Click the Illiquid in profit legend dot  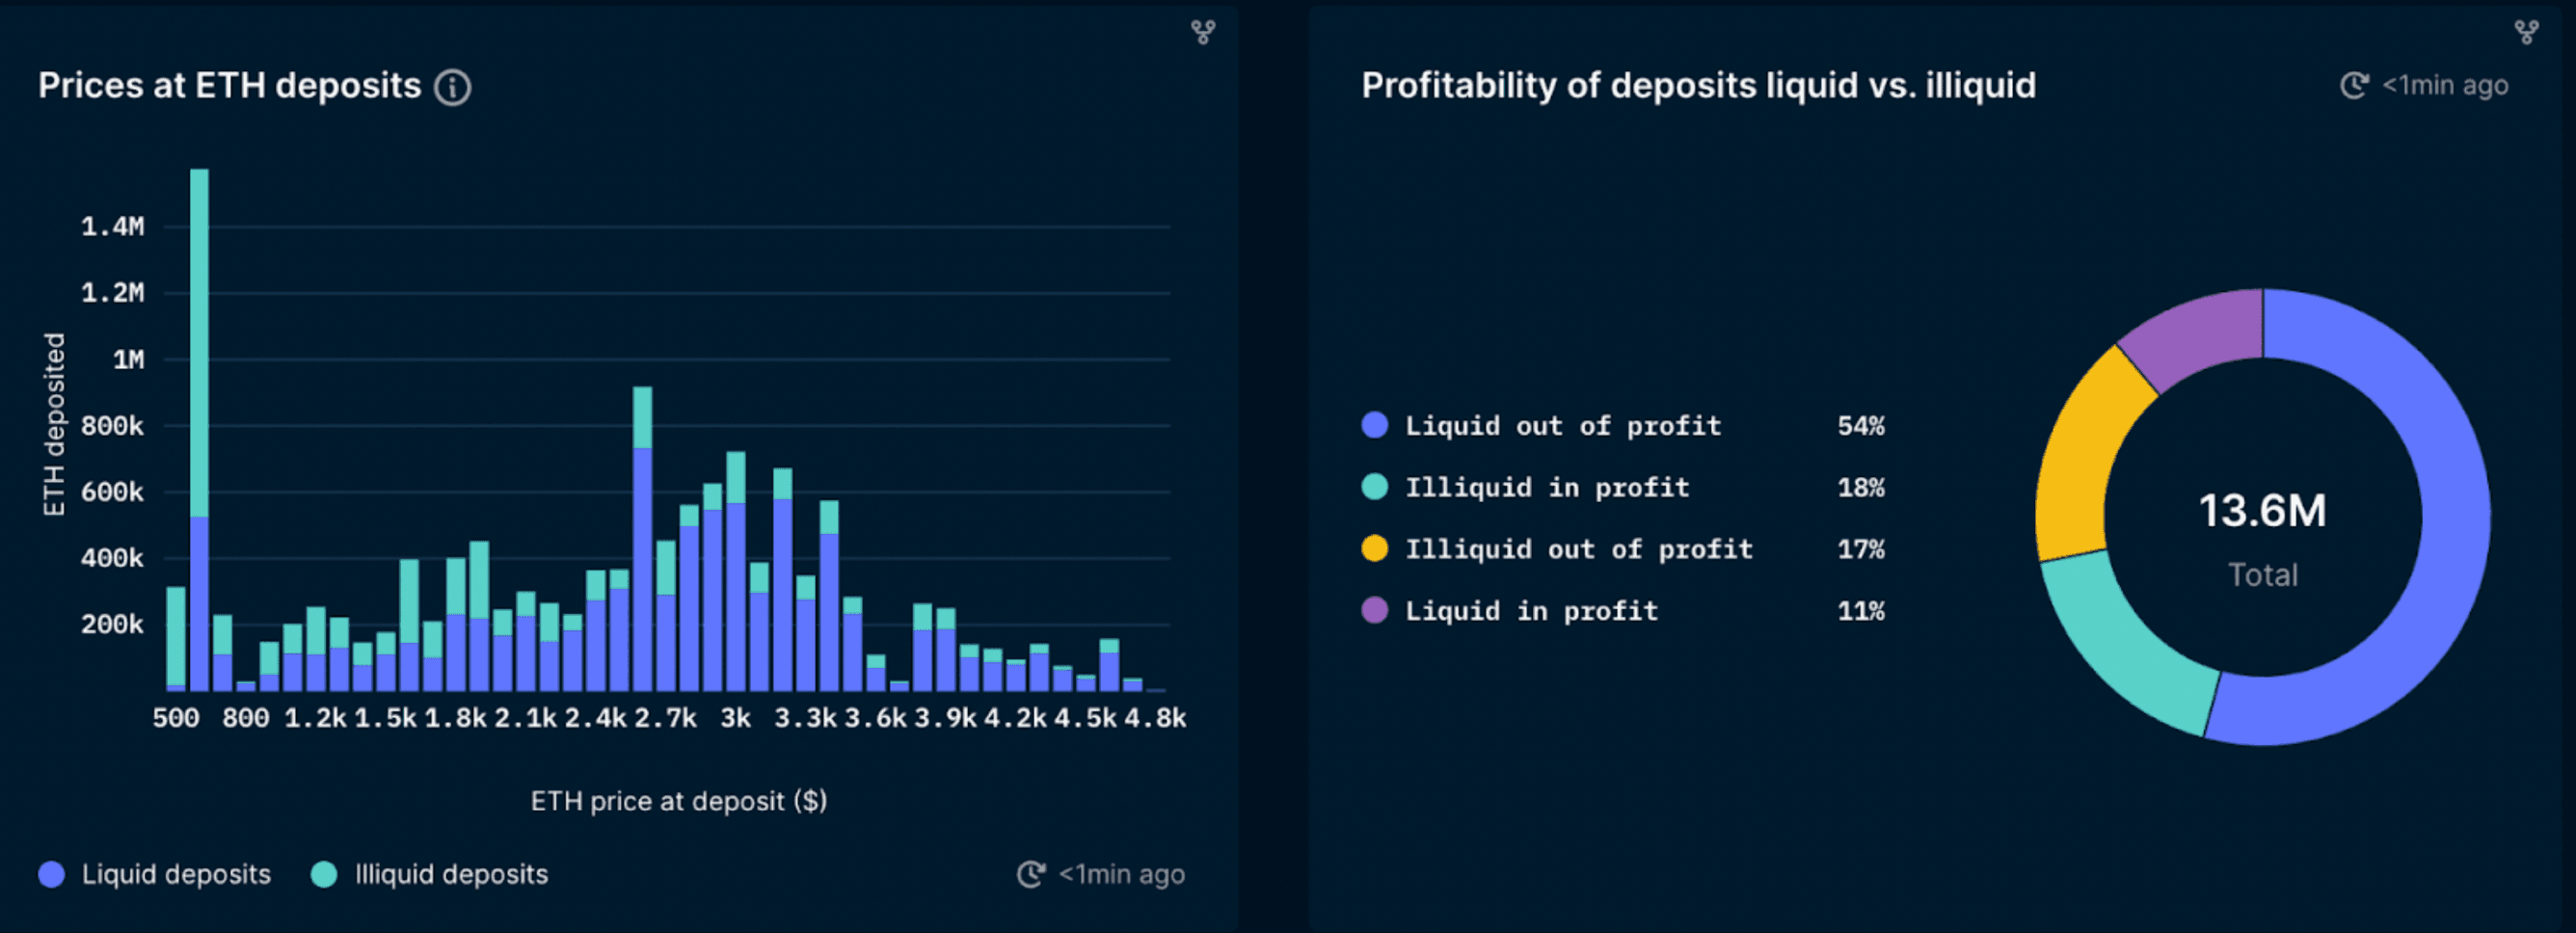(x=1375, y=487)
